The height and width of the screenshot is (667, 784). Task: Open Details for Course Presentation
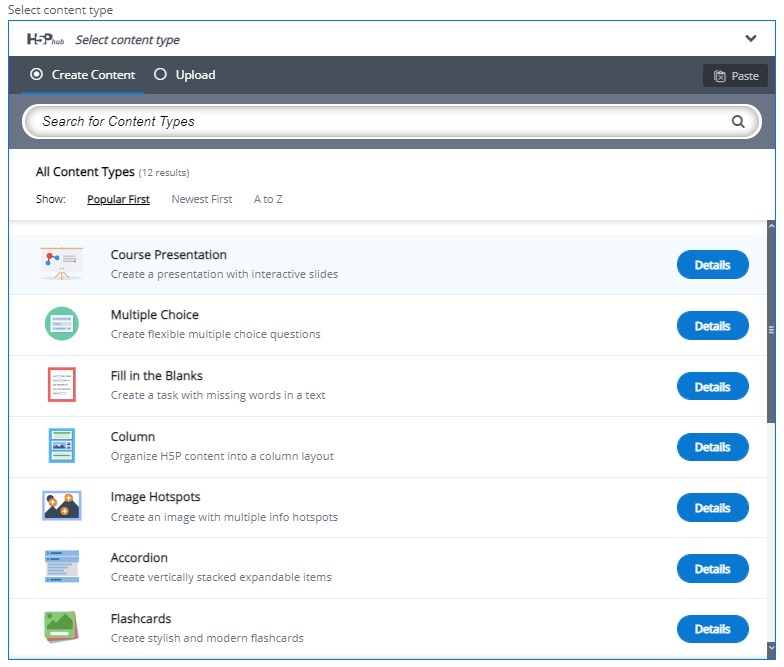(x=712, y=265)
